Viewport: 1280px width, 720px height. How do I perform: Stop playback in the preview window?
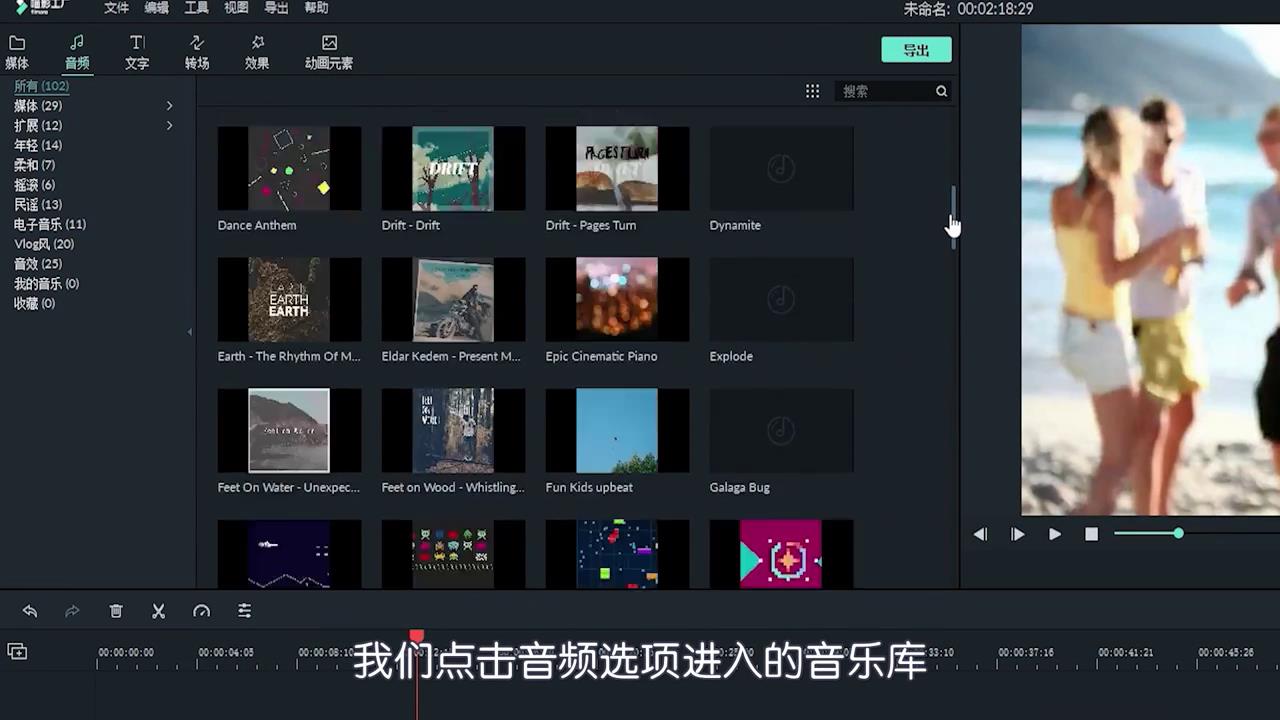[1091, 534]
